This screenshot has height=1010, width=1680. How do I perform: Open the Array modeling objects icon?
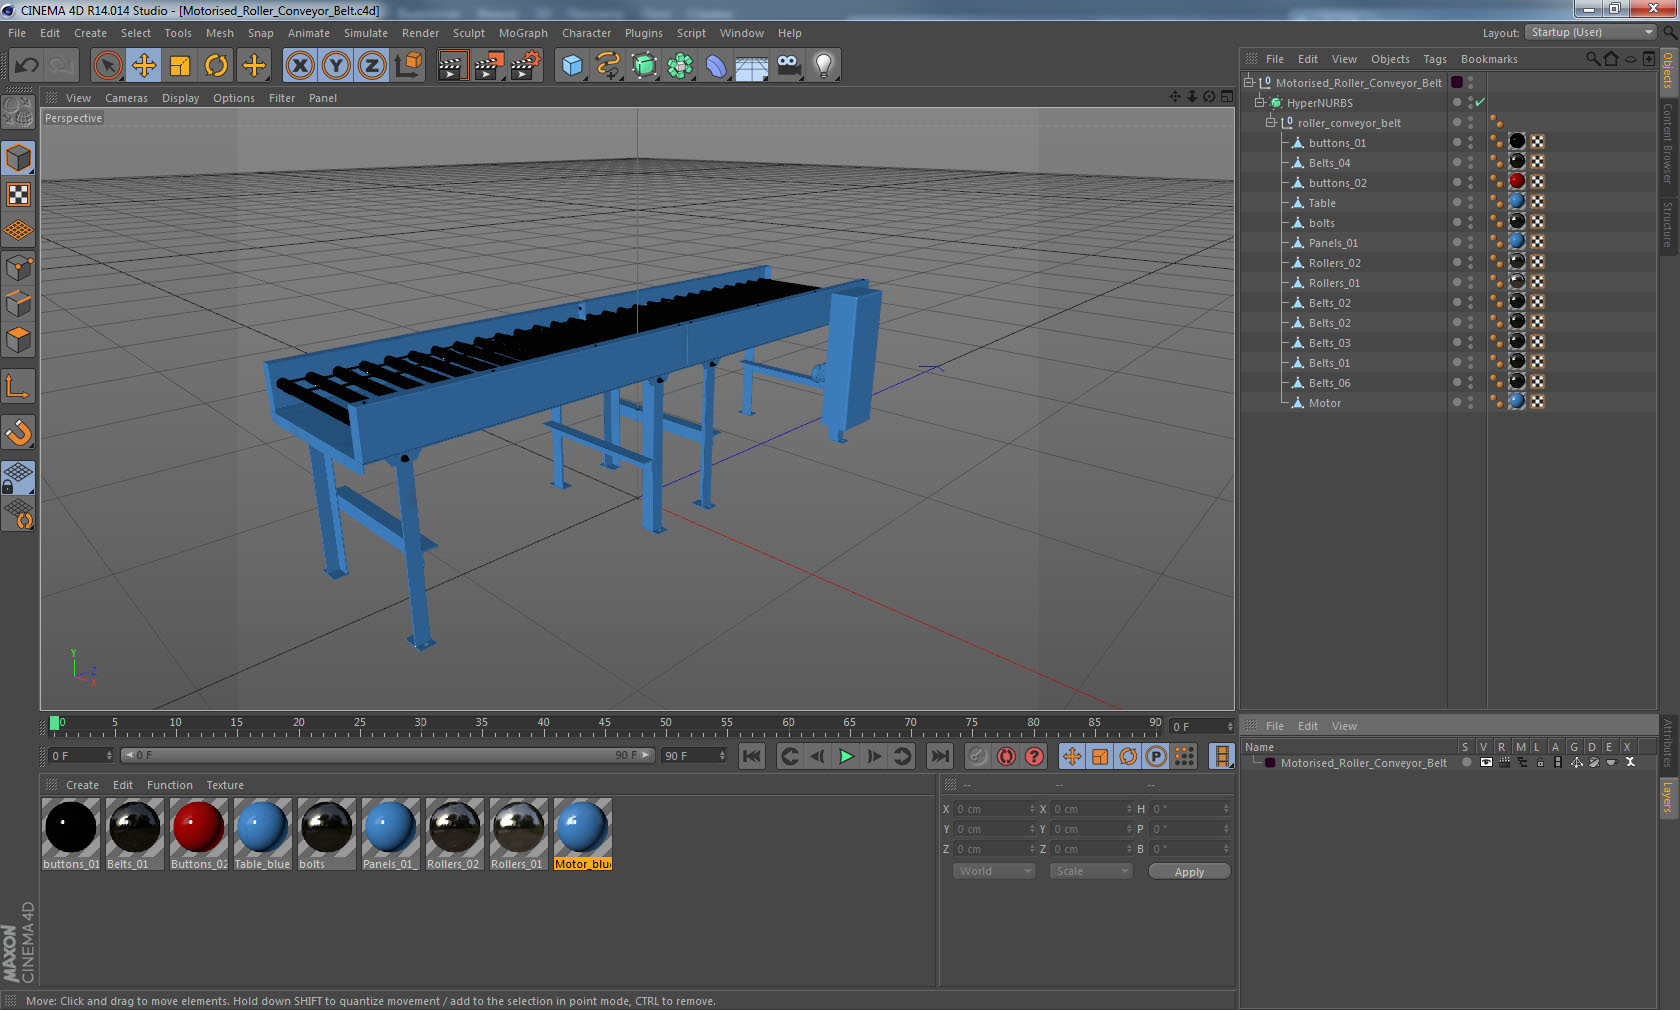(x=681, y=66)
